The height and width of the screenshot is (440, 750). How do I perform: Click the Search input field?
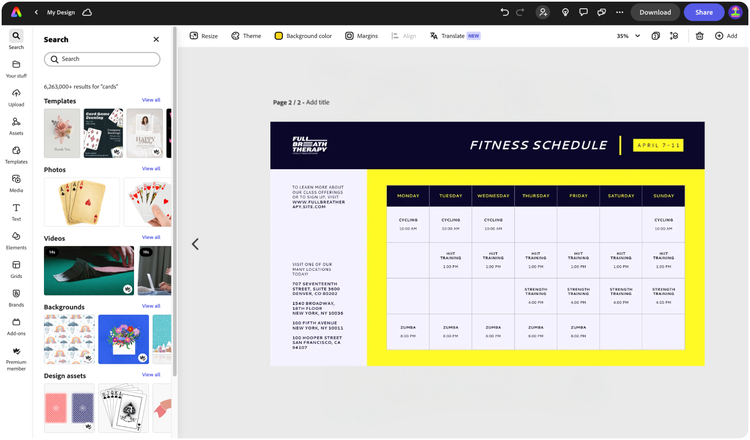click(x=102, y=59)
